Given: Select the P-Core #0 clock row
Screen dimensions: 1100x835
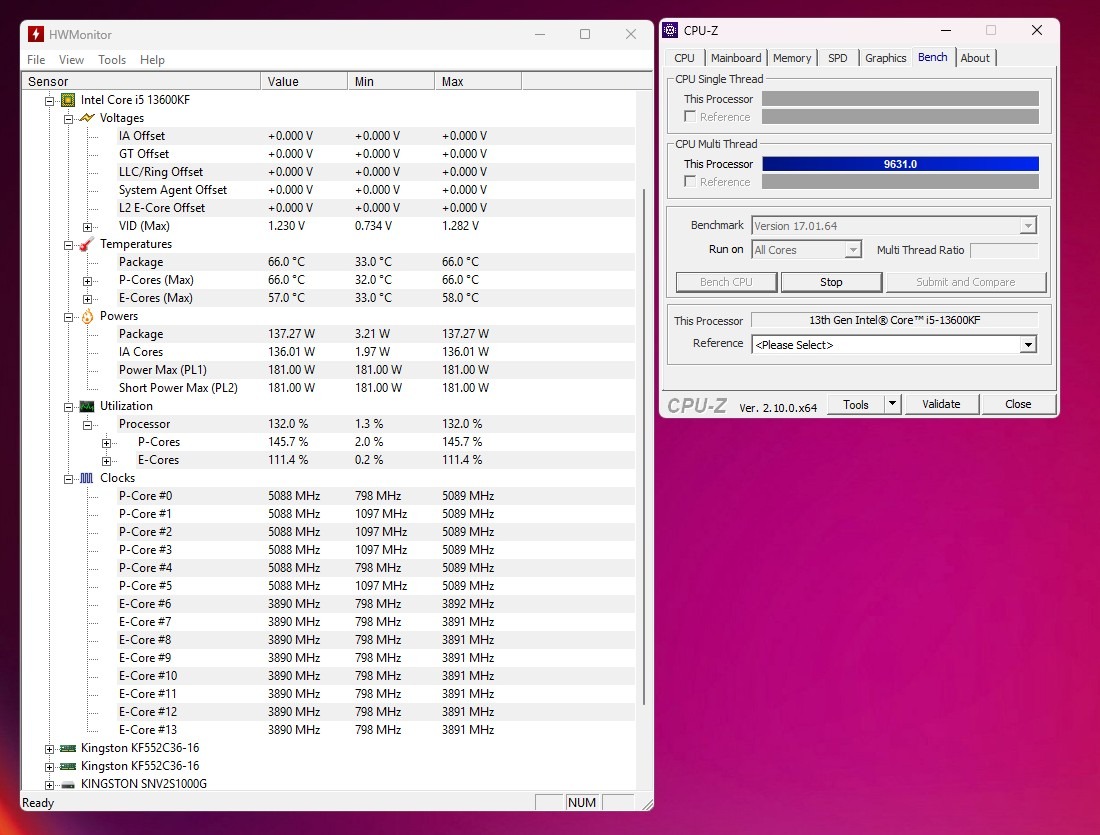Looking at the screenshot, I should coord(375,496).
